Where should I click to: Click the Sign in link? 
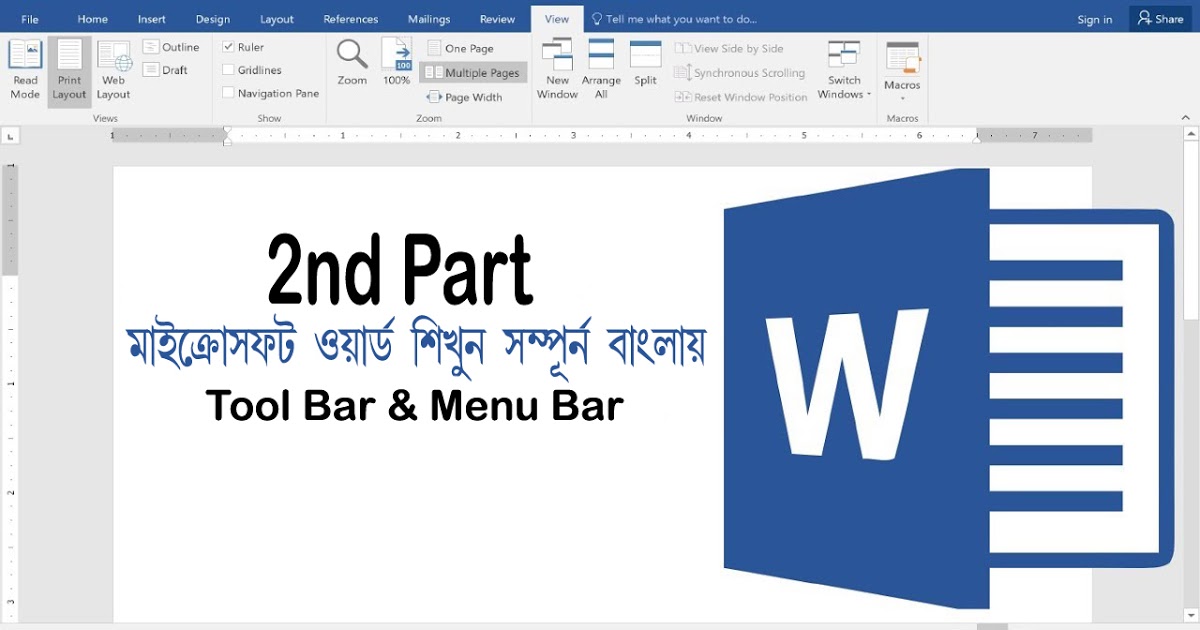pos(1094,19)
